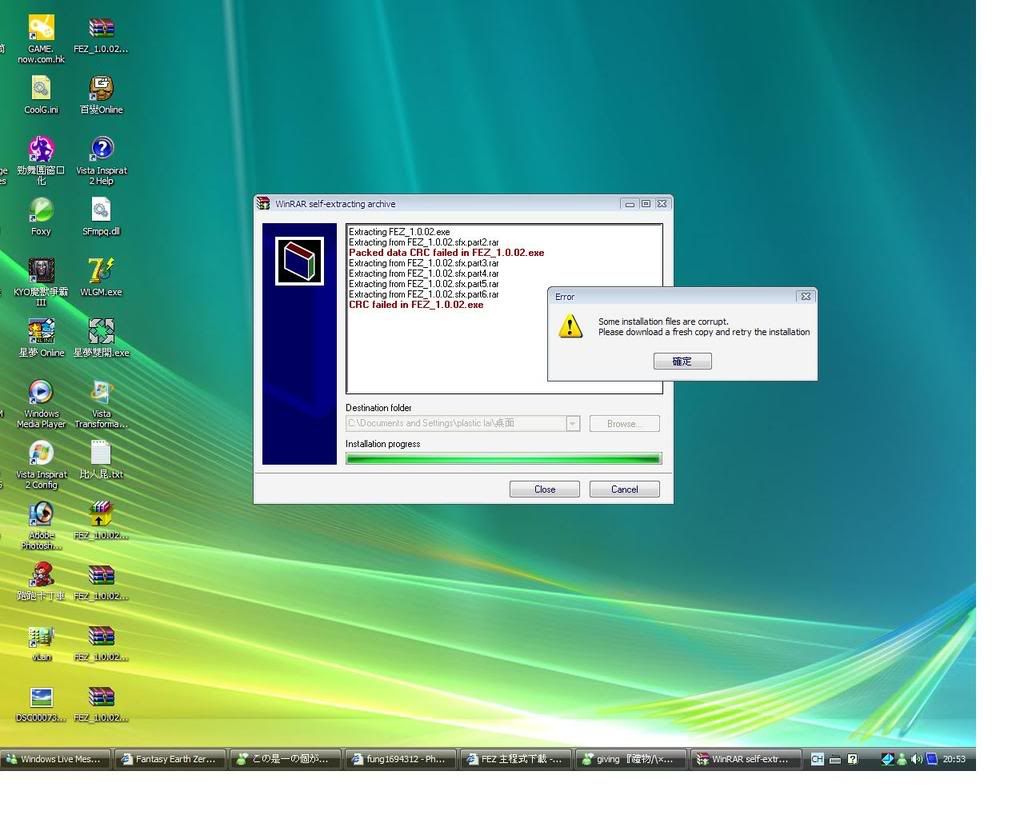Switch to Fantasy Earth Zero taskbar window
Image resolution: width=1024 pixels, height=819 pixels.
tap(169, 759)
